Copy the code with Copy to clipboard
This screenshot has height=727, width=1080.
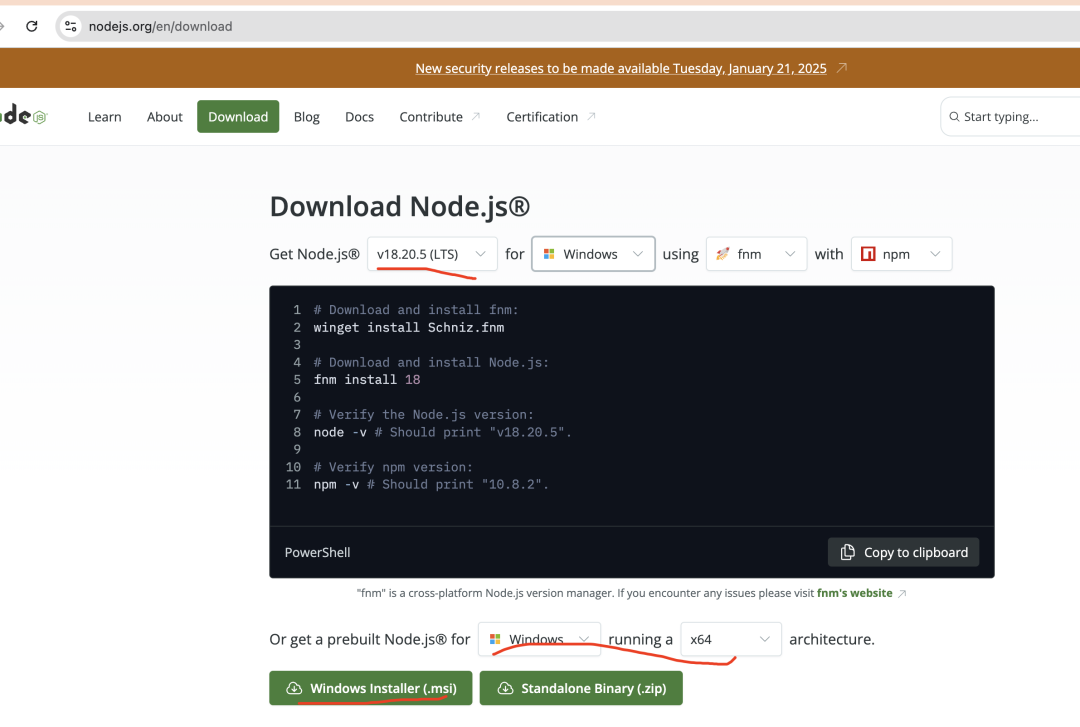pos(903,552)
